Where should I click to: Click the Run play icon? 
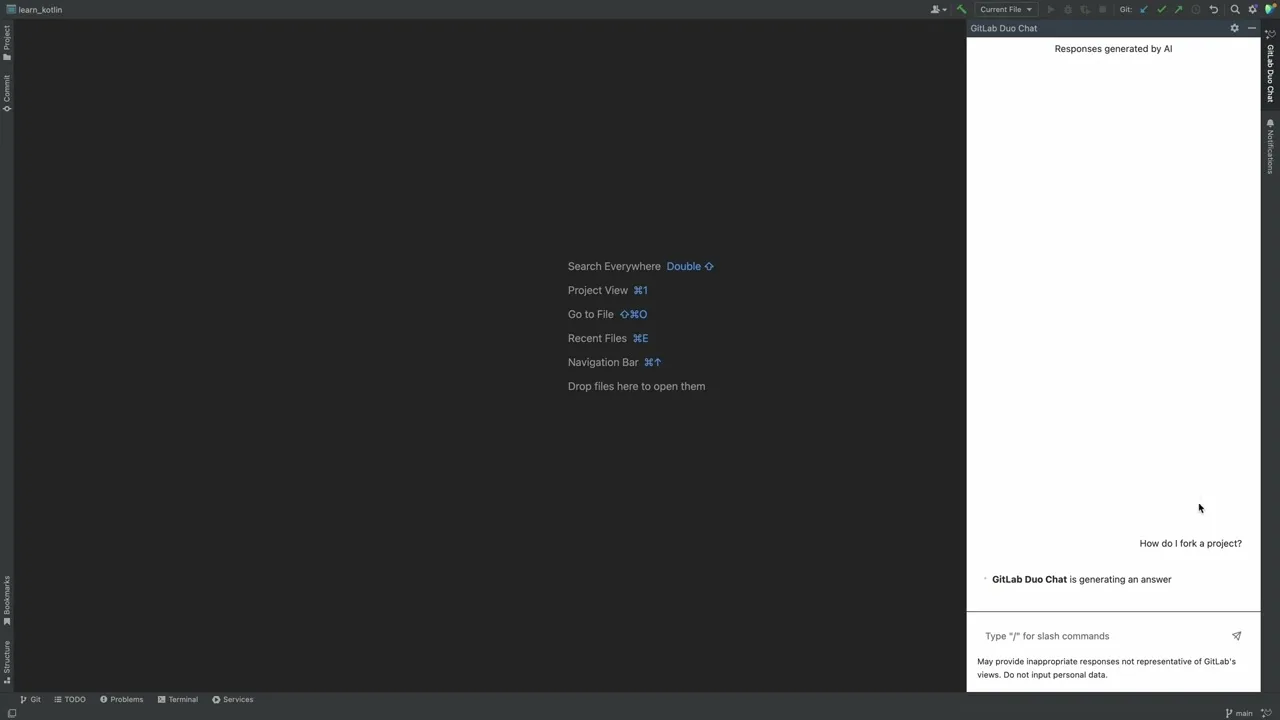click(x=1050, y=9)
